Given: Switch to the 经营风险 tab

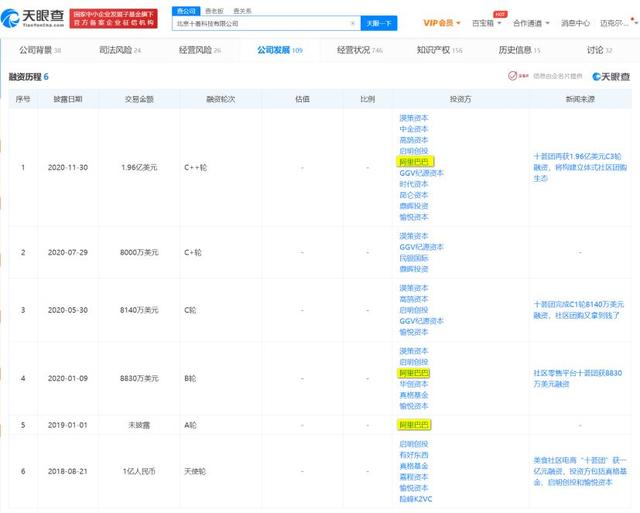Looking at the screenshot, I should (x=200, y=50).
